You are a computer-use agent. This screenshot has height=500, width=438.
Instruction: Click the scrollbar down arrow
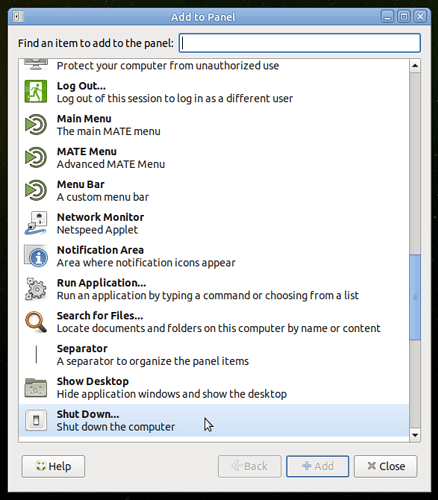coord(415,435)
